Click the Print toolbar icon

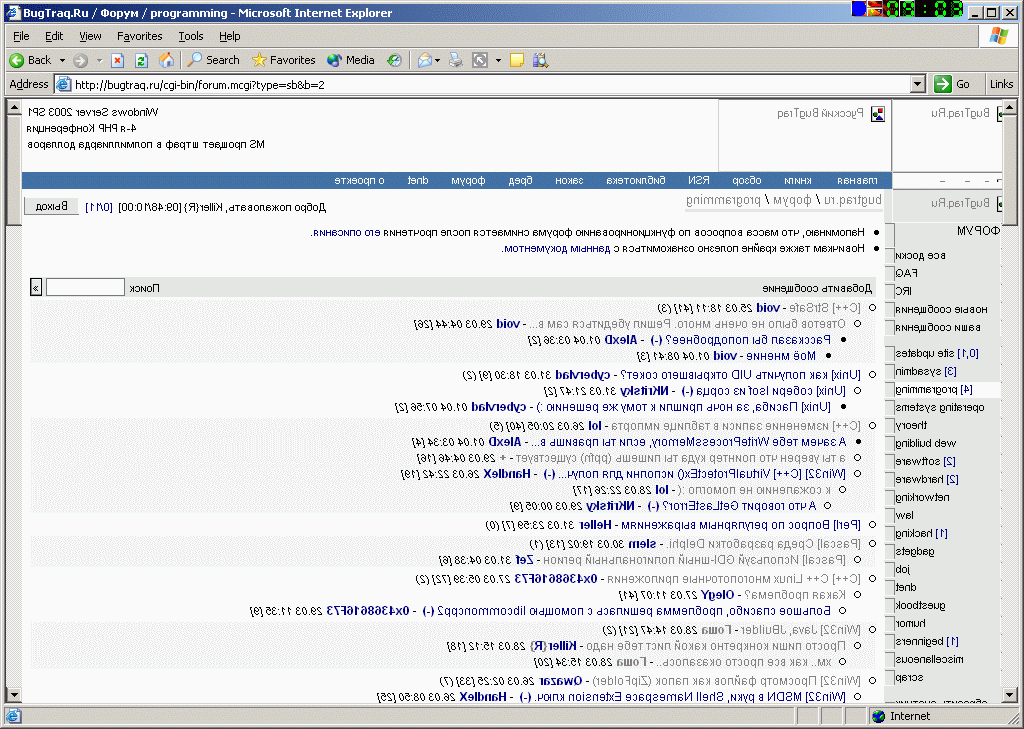pyautogui.click(x=456, y=60)
